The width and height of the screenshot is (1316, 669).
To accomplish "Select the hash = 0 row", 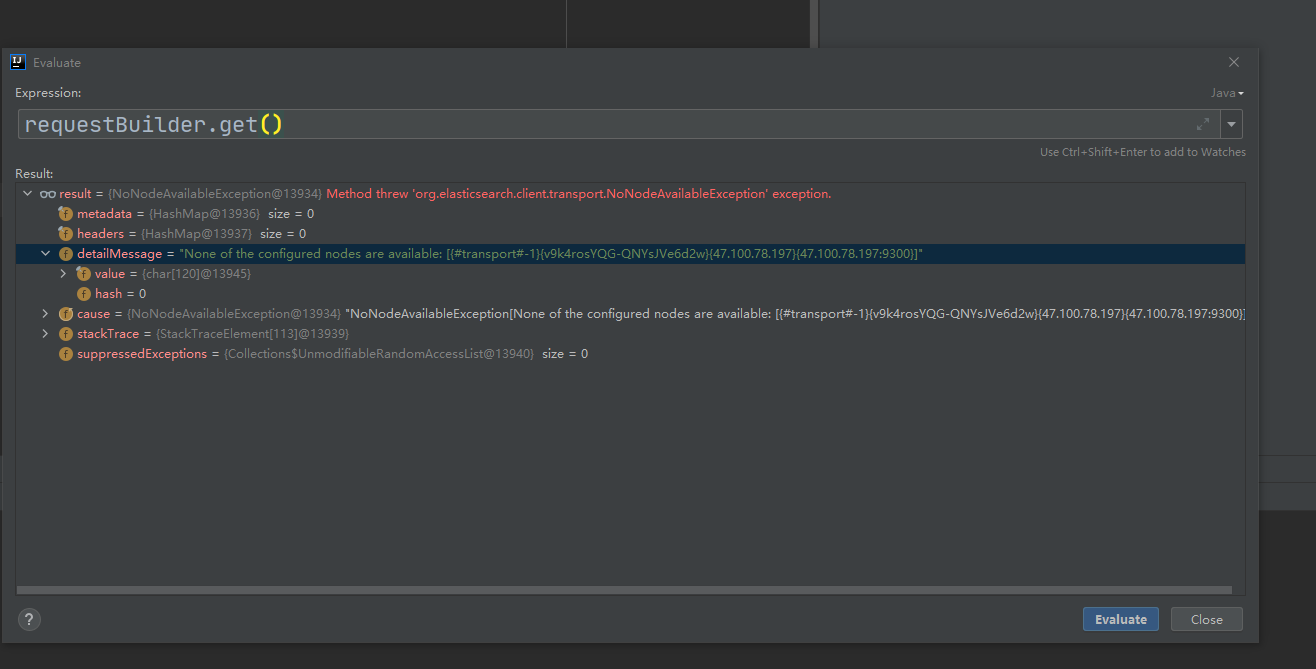I will point(630,294).
